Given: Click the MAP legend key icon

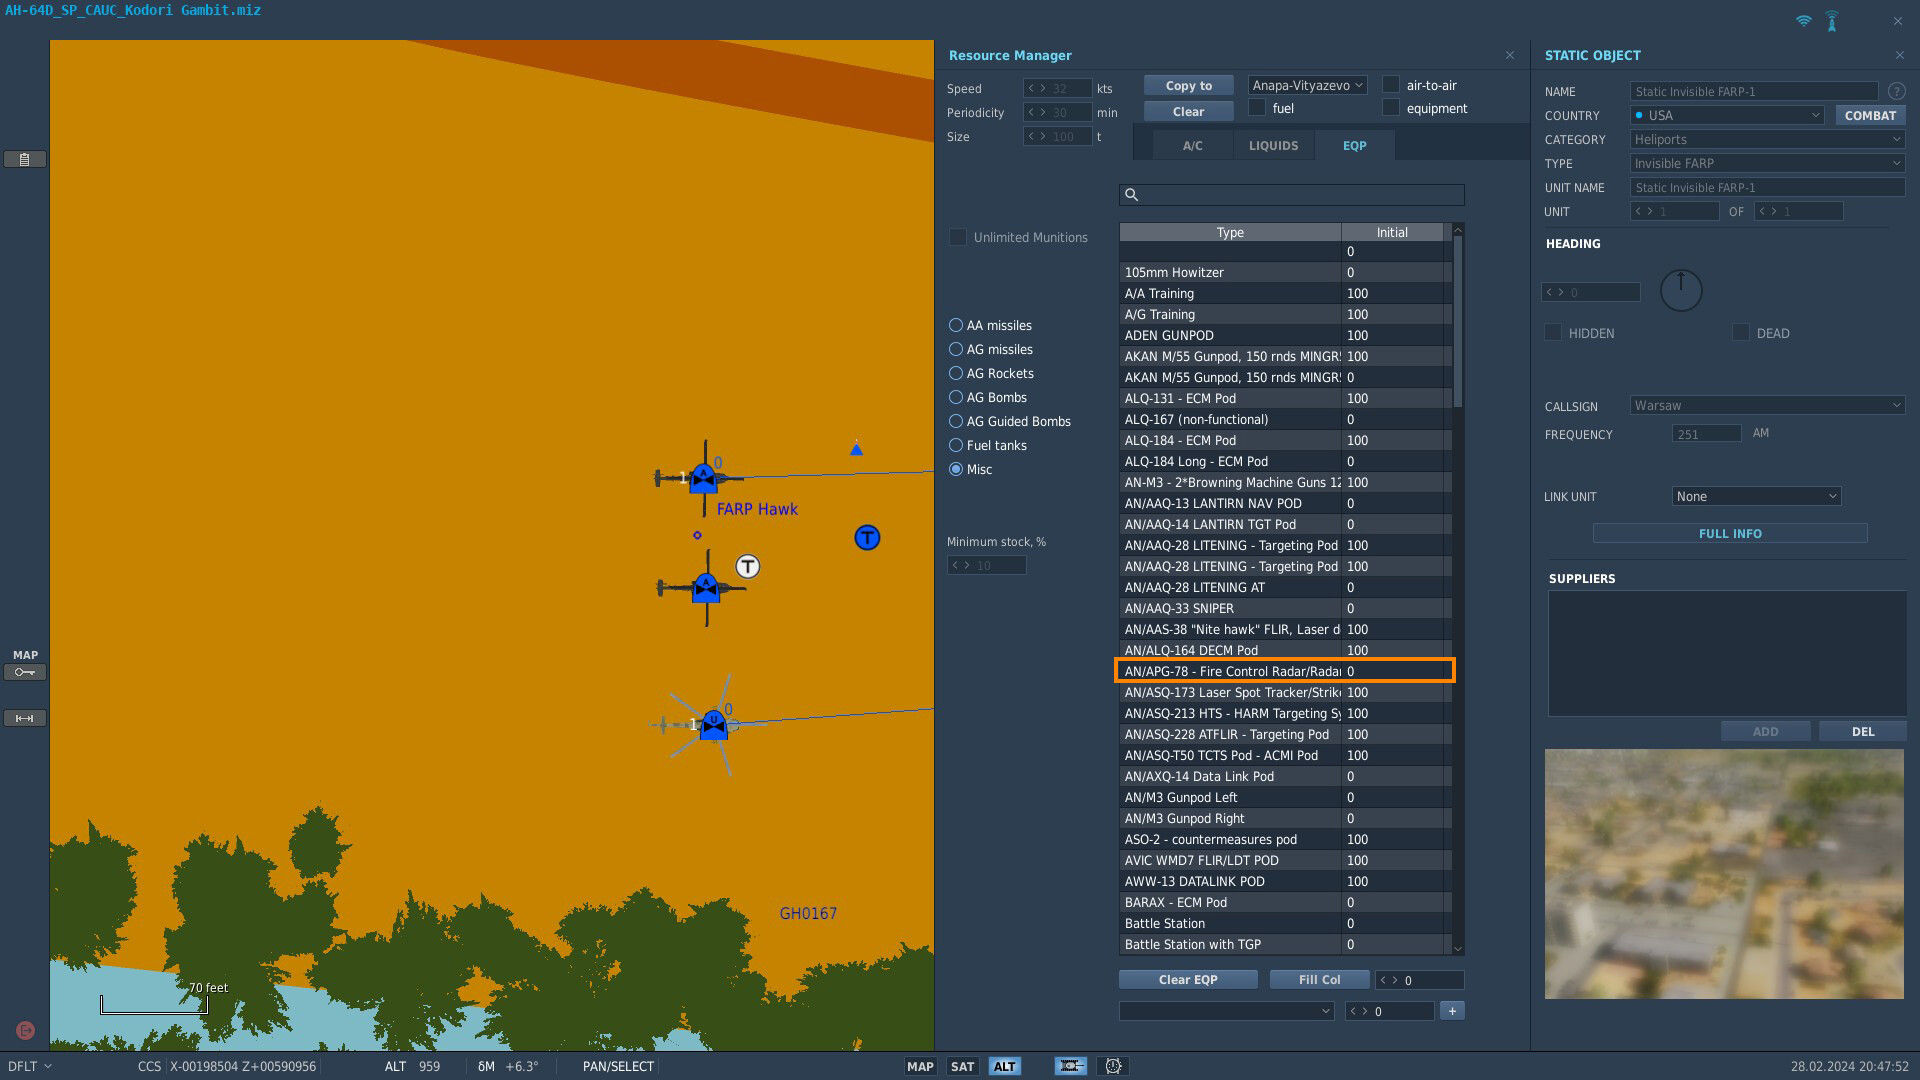Looking at the screenshot, I should pos(25,672).
